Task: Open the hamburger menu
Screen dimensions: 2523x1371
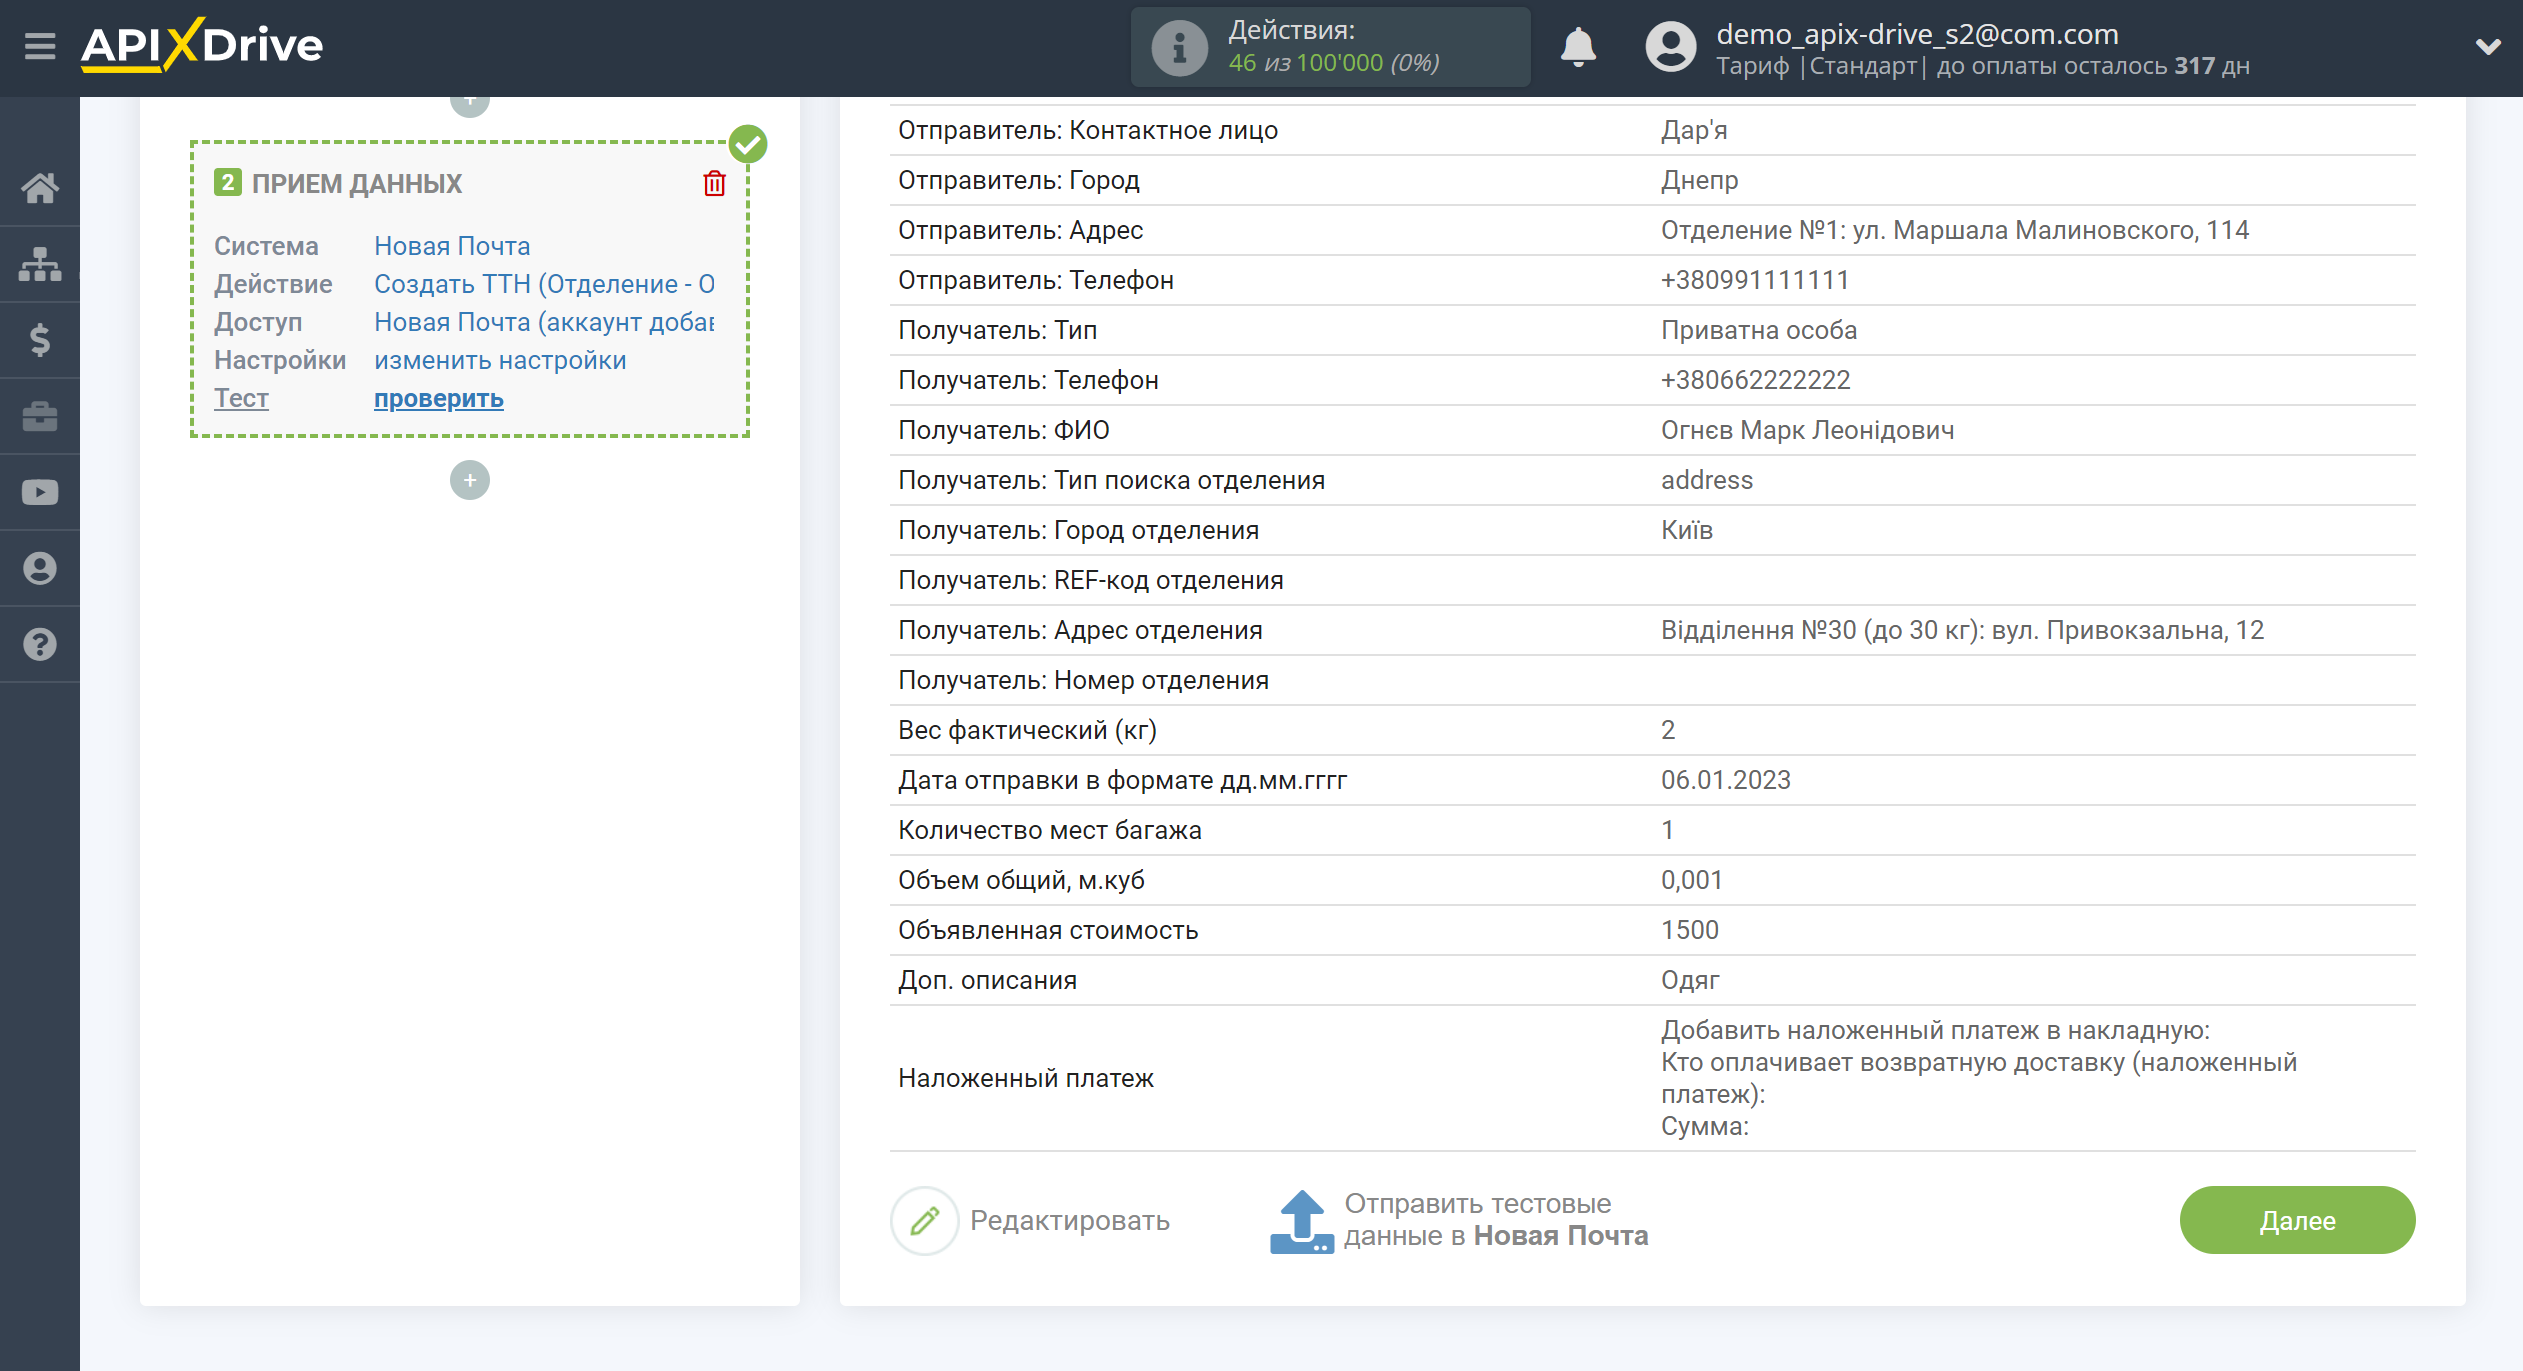Action: point(40,46)
